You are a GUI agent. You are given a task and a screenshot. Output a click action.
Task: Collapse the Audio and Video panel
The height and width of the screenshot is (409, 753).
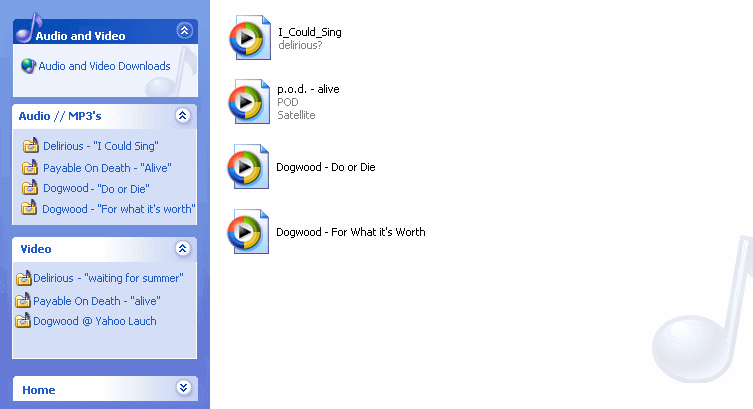tap(184, 31)
